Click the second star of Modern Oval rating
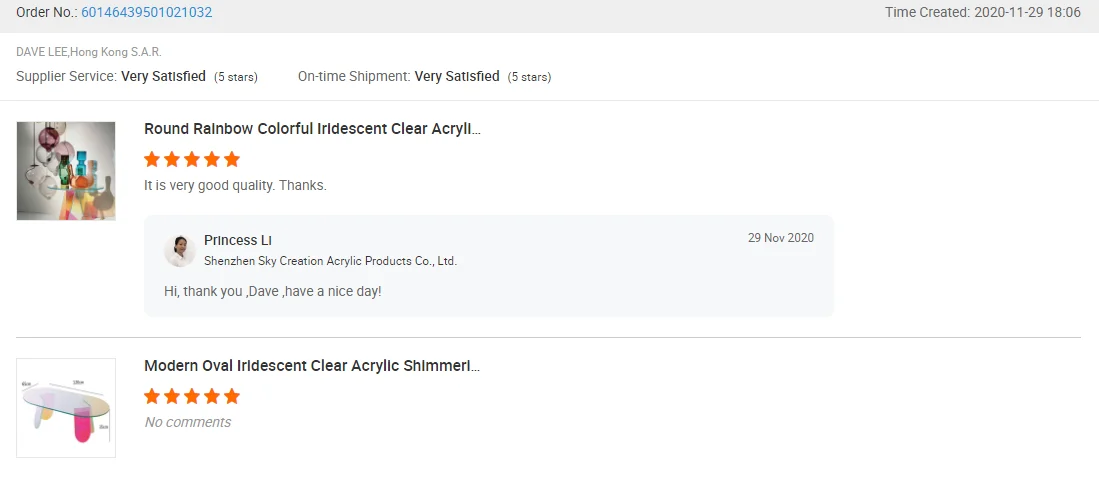This screenshot has width=1099, height=477. coord(172,396)
